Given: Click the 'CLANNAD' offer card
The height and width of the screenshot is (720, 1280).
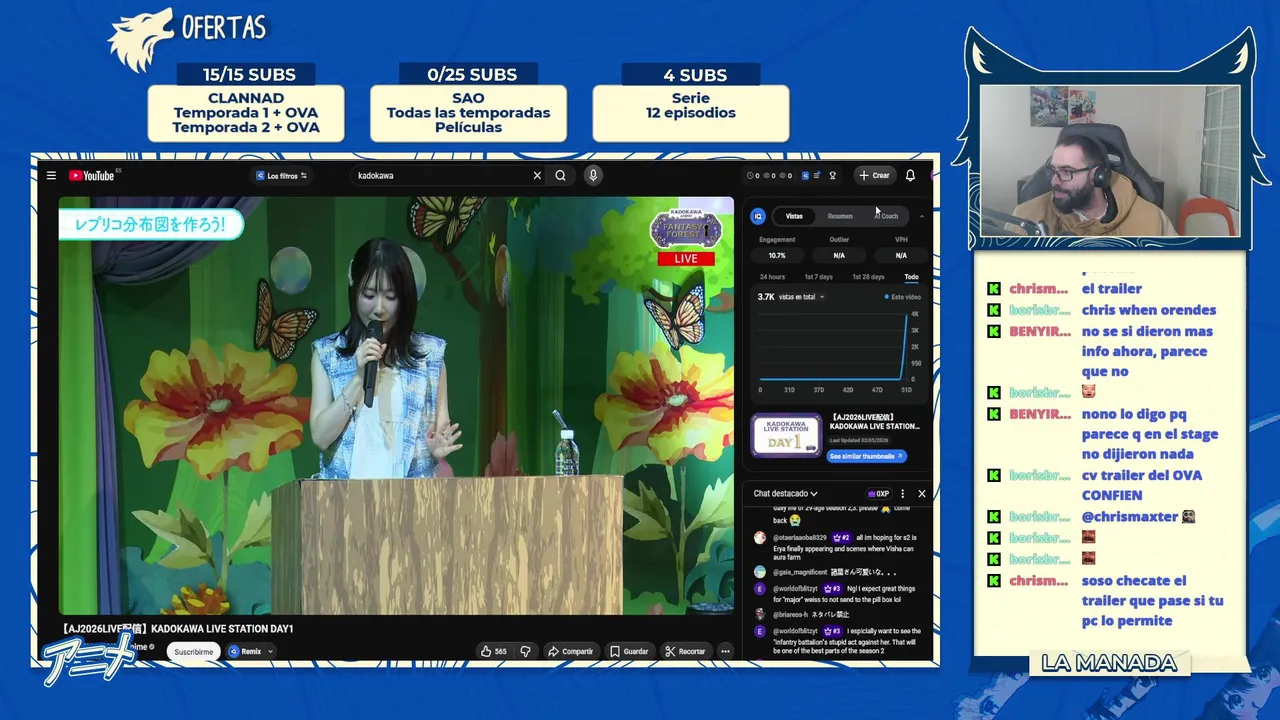Looking at the screenshot, I should click(x=246, y=113).
